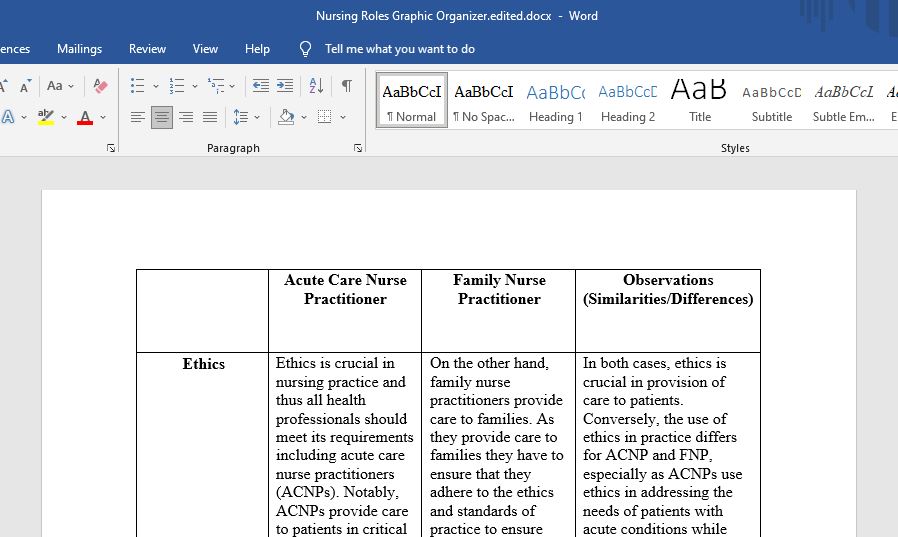Apply the Subtle Emphasis style

pos(844,100)
